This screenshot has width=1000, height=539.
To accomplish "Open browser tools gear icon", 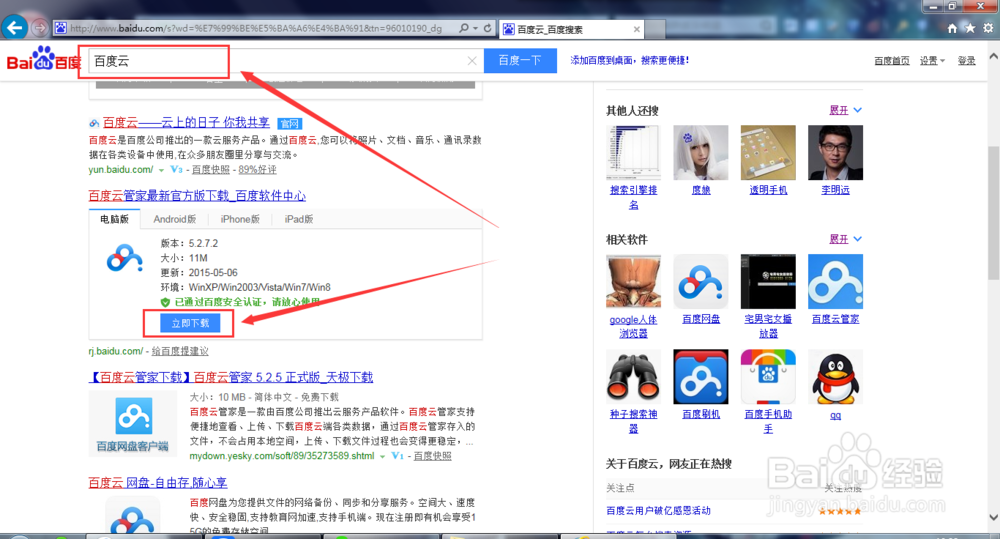I will point(988,28).
